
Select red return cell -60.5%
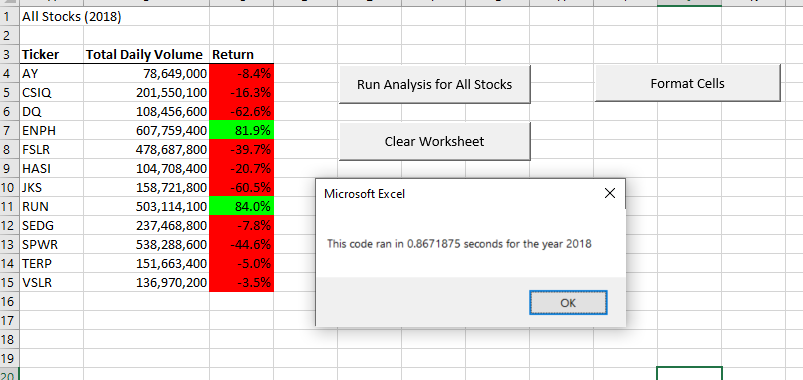coord(241,187)
